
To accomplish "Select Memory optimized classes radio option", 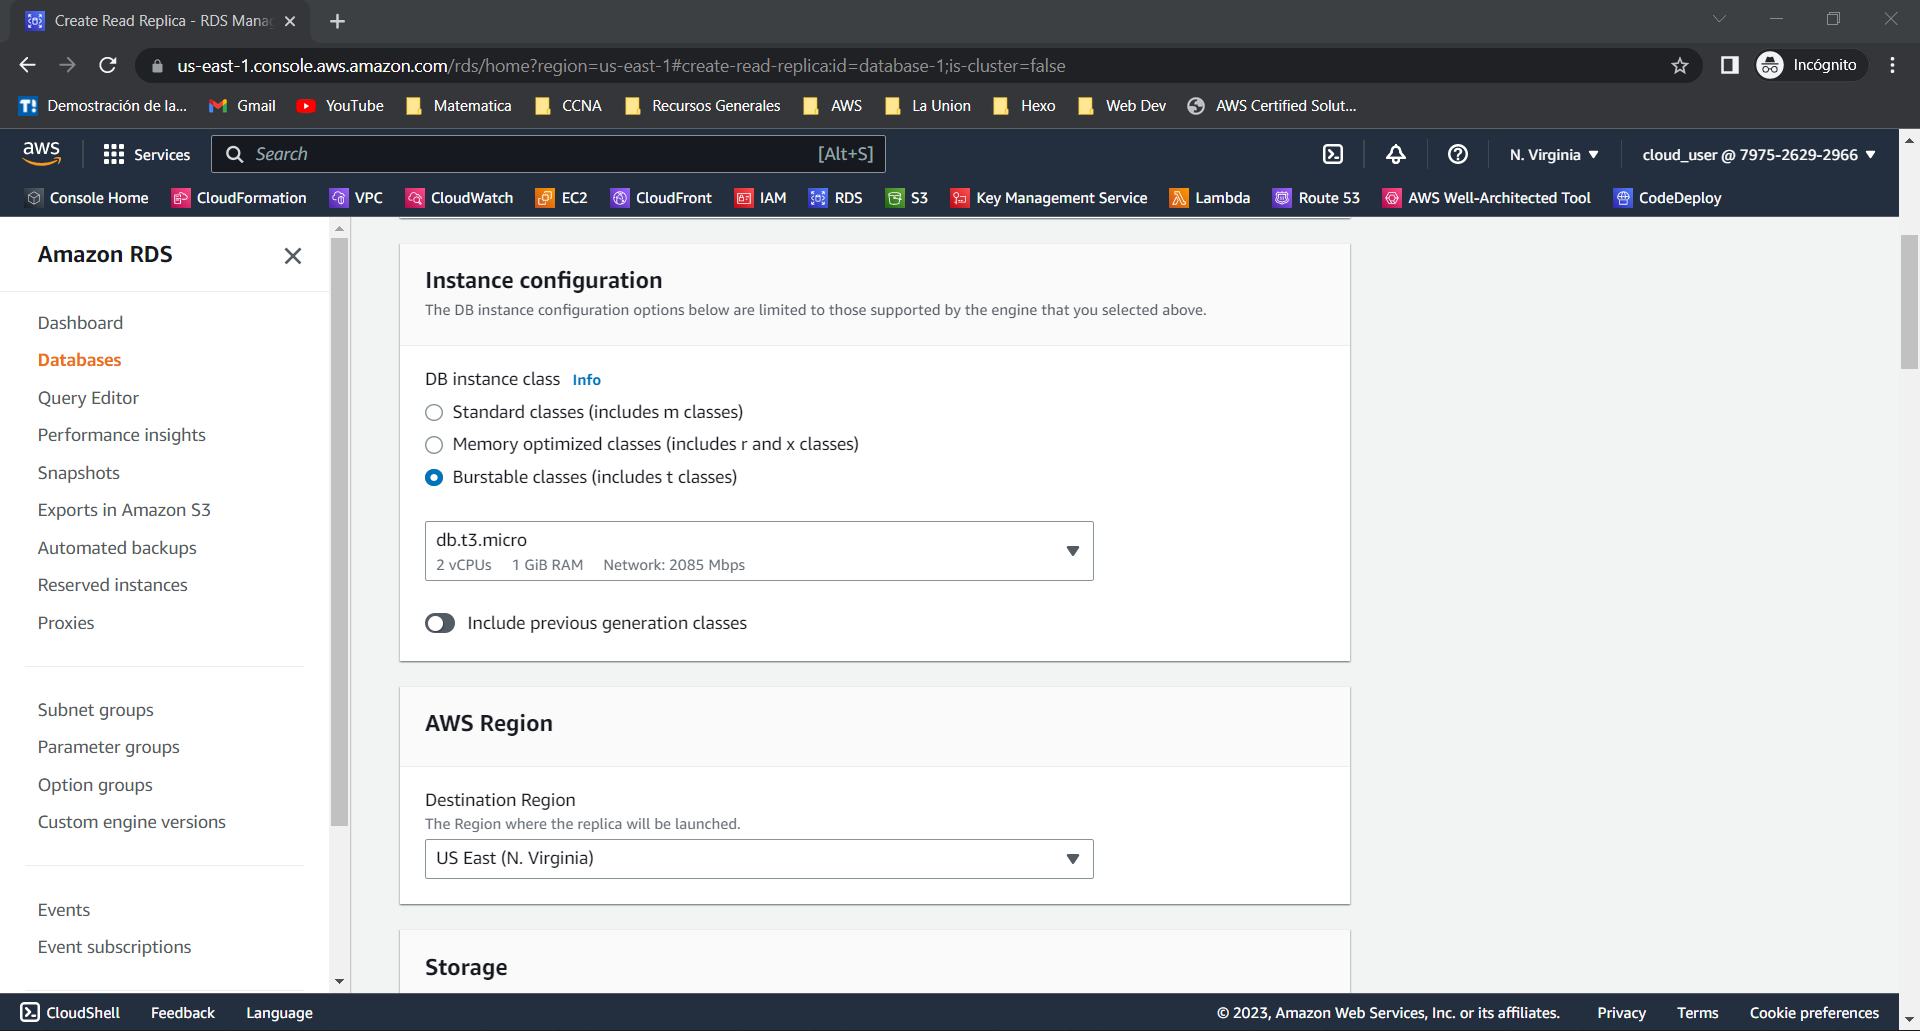I will coord(434,444).
